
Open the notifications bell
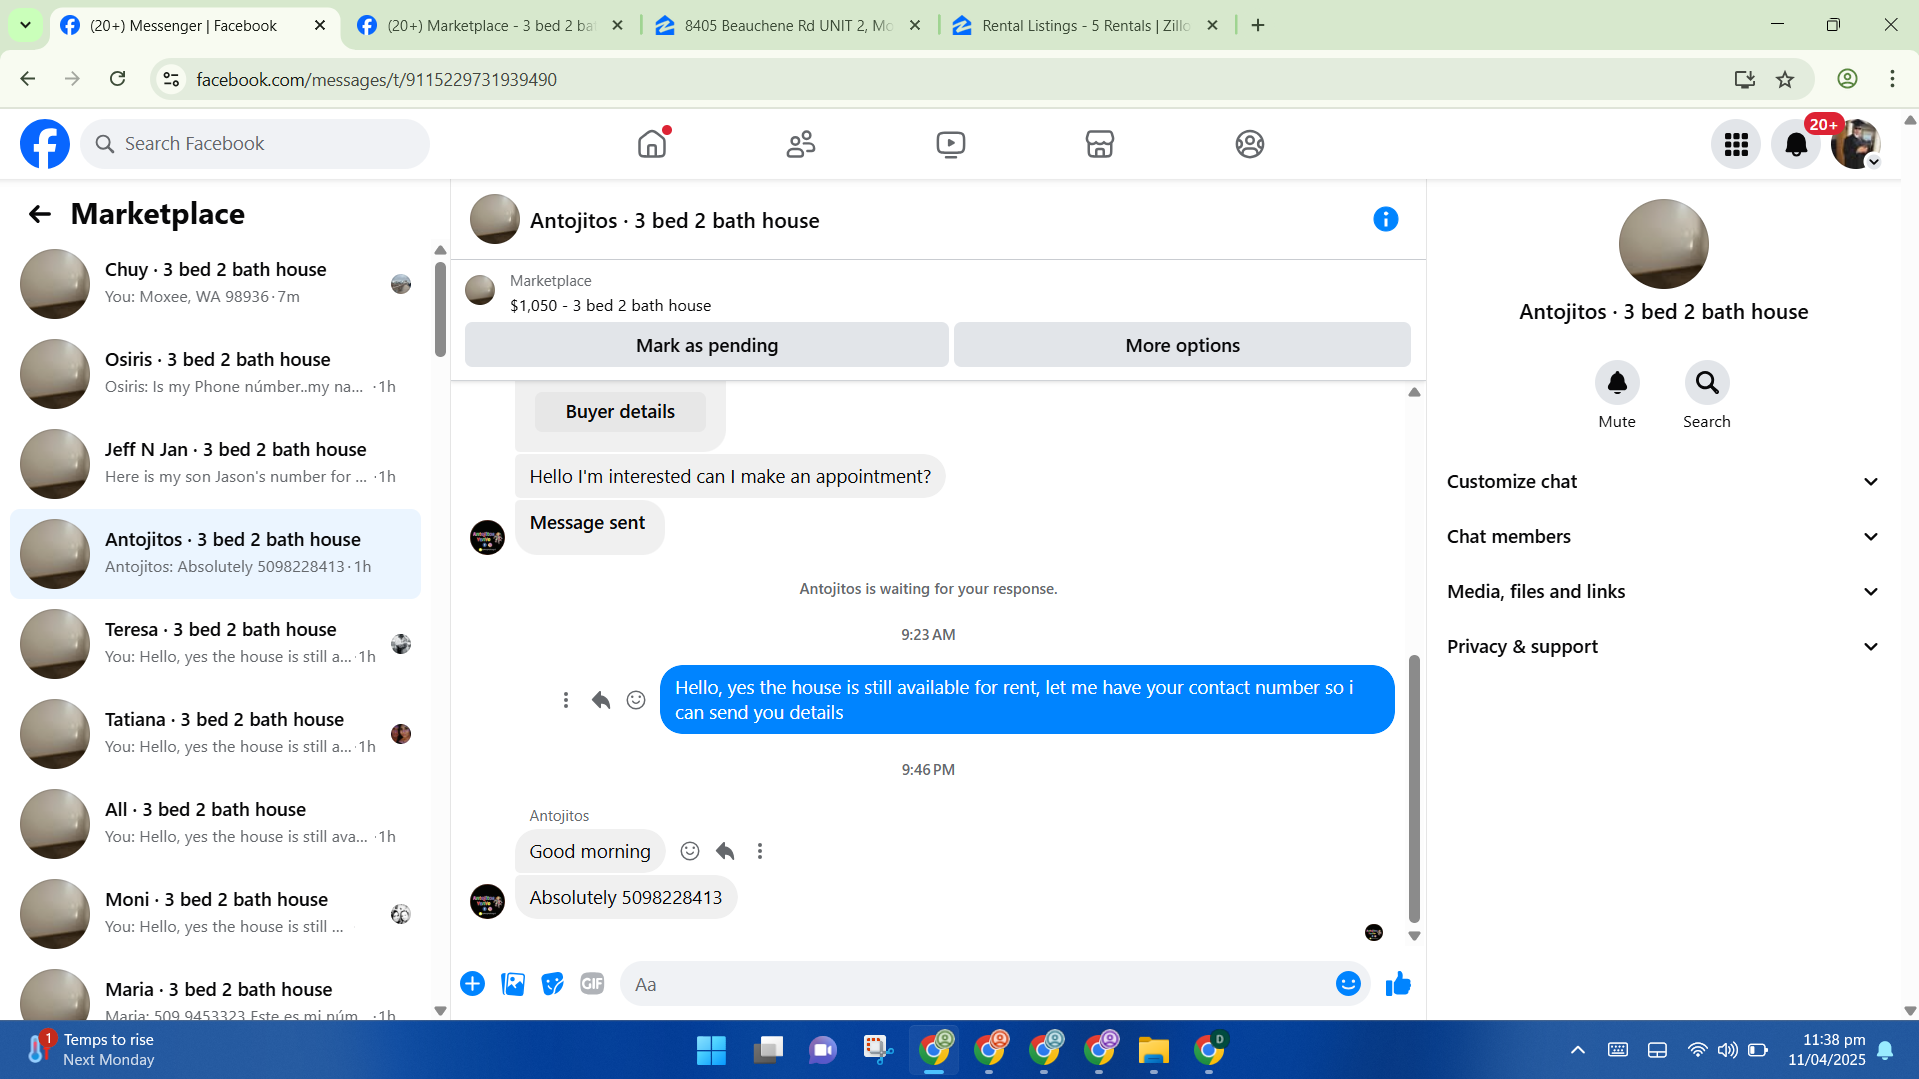tap(1796, 144)
